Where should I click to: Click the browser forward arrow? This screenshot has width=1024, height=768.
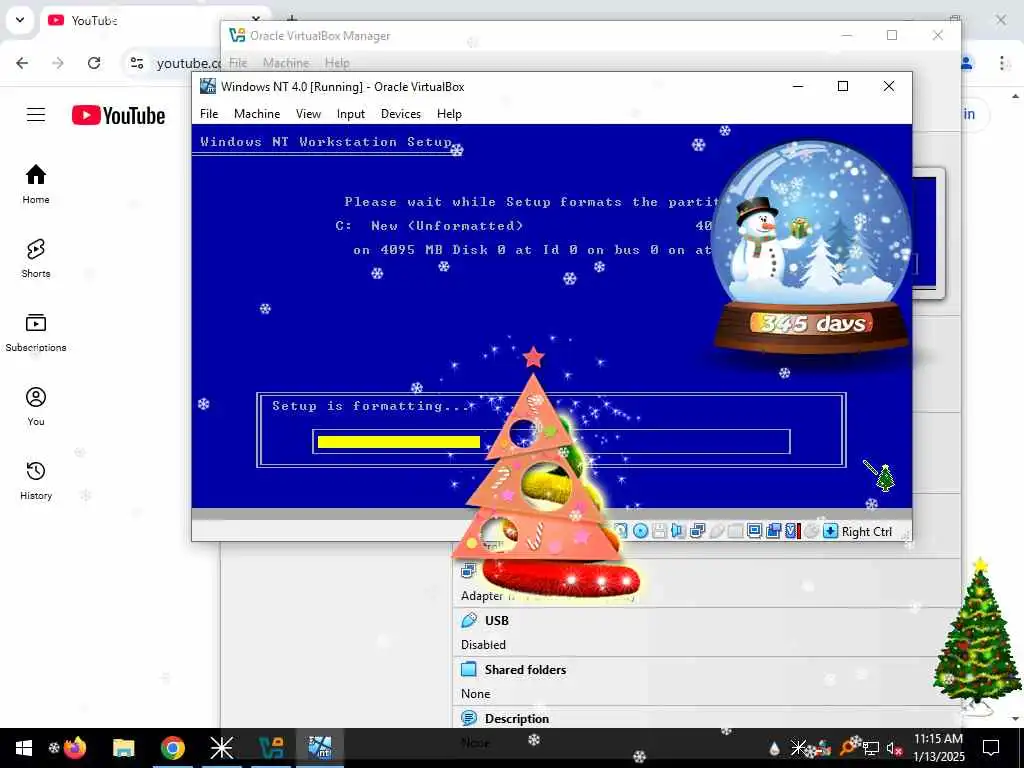pyautogui.click(x=58, y=63)
